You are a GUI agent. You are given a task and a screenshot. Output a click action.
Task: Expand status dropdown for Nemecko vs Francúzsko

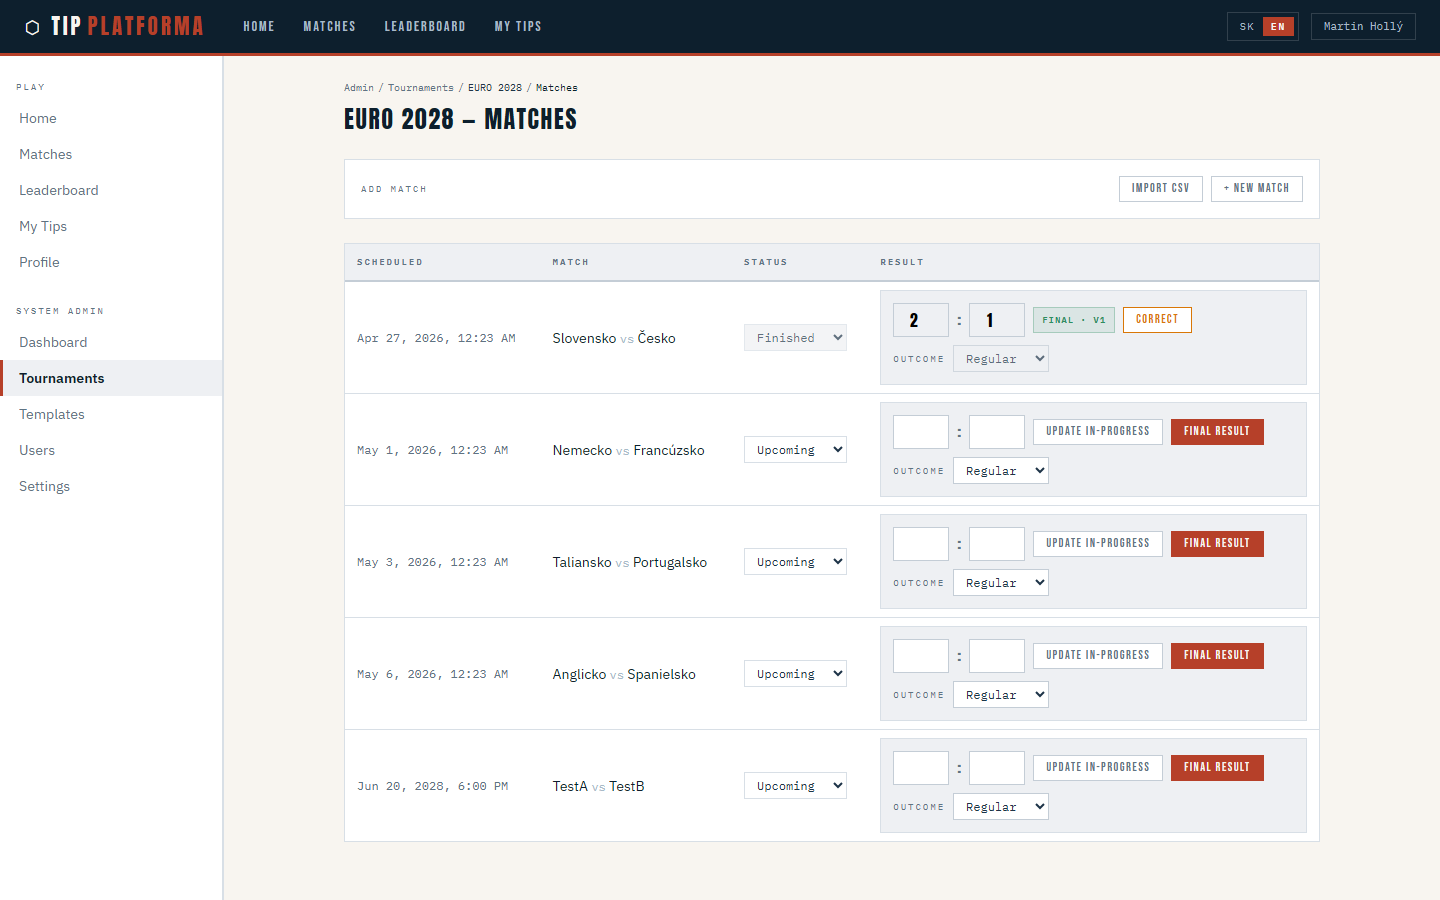[x=795, y=450]
